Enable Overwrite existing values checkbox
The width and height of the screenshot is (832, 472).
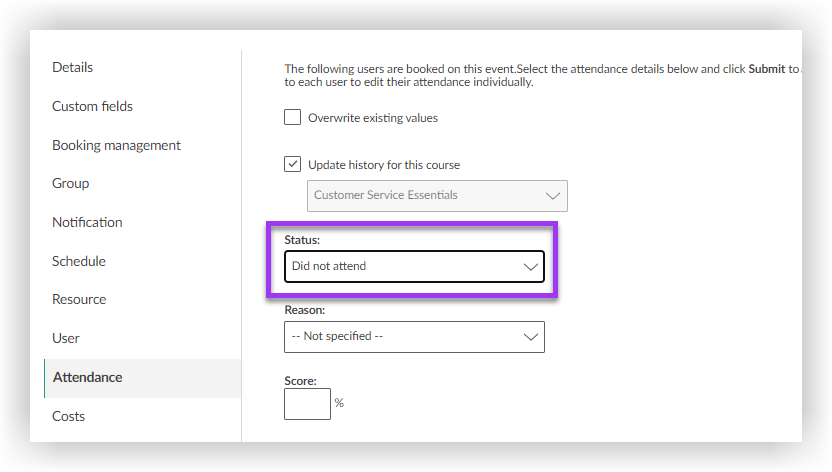pyautogui.click(x=293, y=118)
